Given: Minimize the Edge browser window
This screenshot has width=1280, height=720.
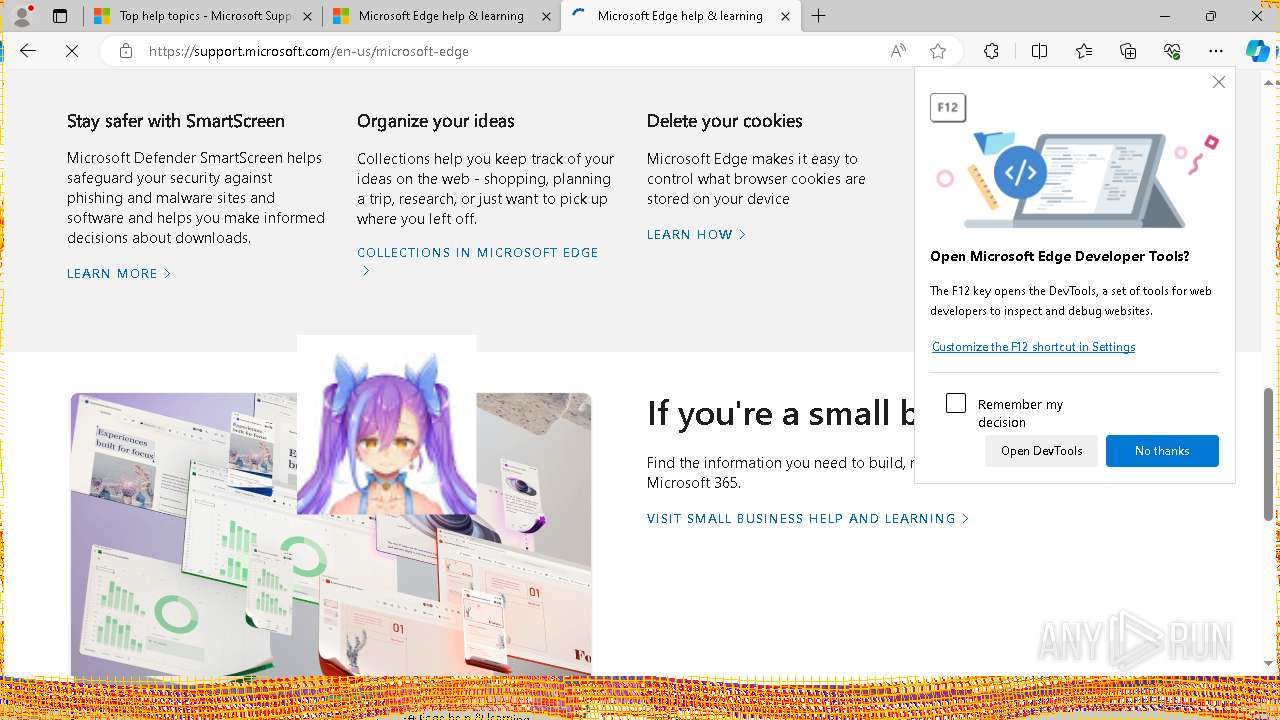Looking at the screenshot, I should click(1165, 16).
